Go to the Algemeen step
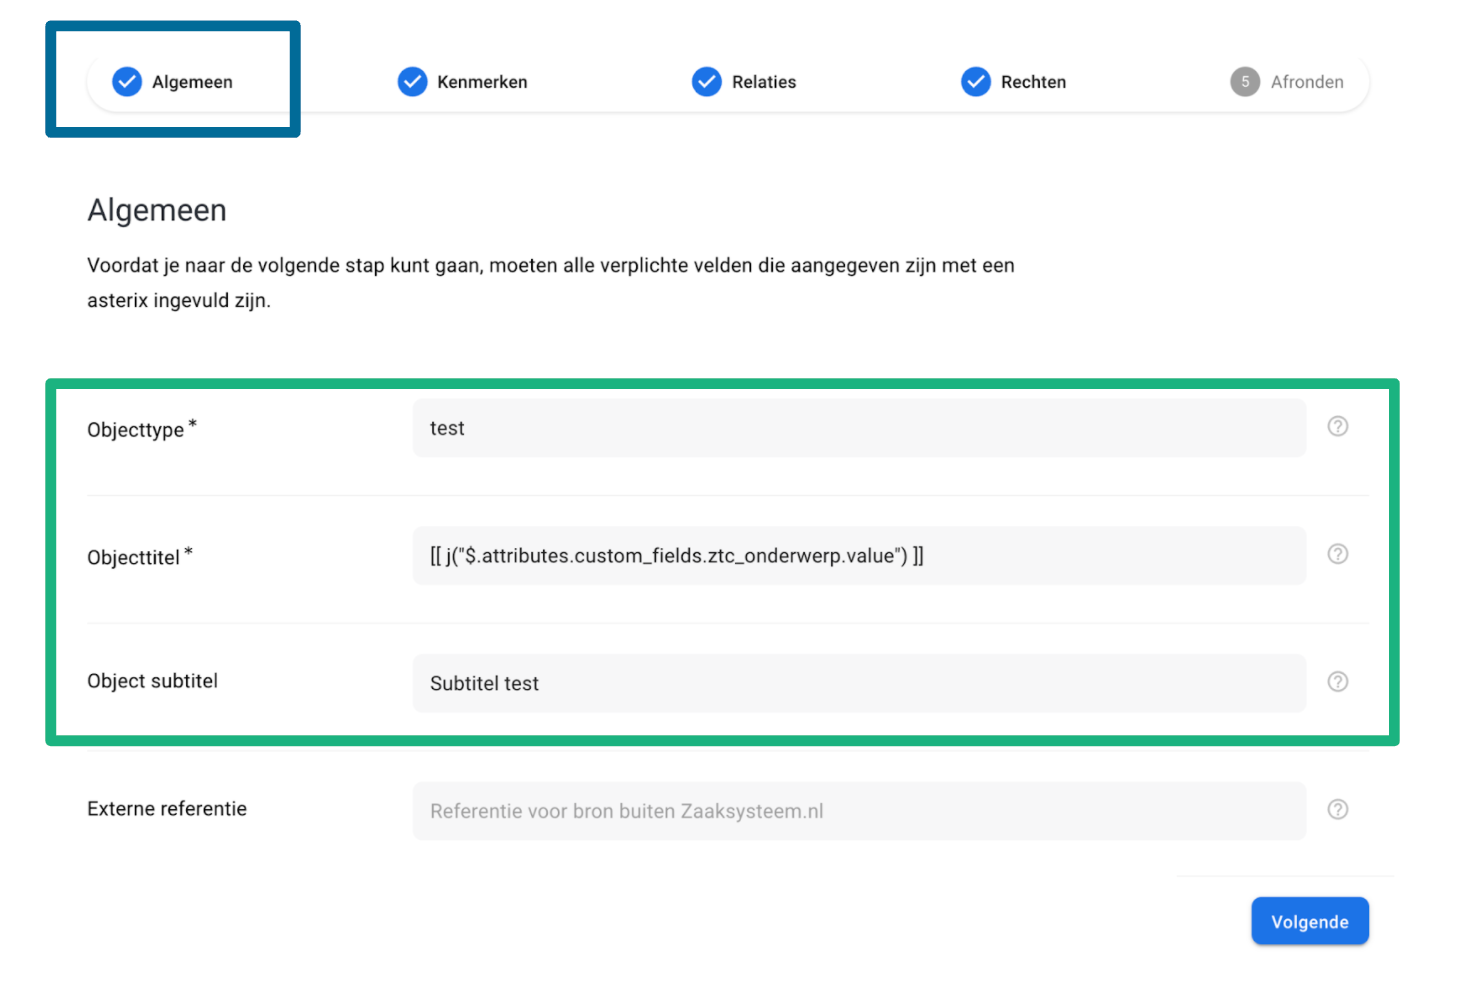 [172, 82]
